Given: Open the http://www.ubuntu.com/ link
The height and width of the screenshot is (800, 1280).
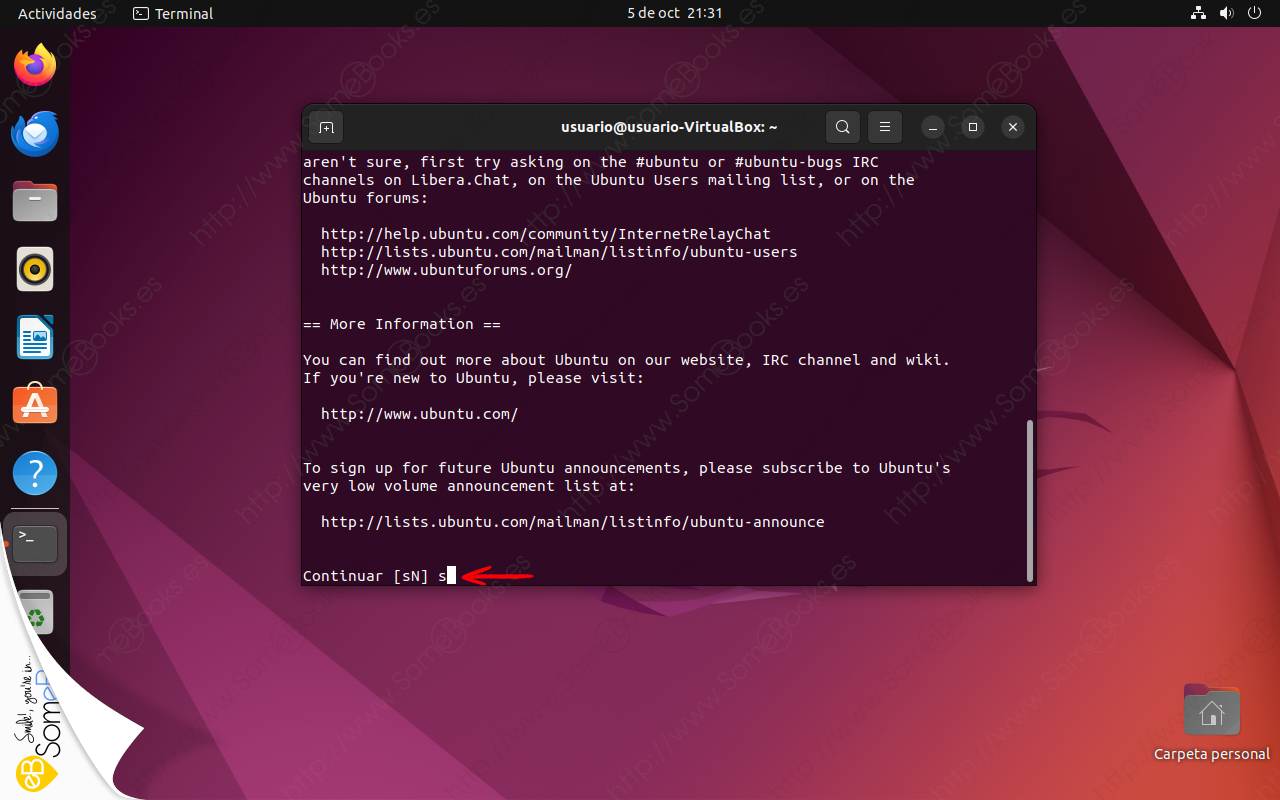Looking at the screenshot, I should point(419,413).
